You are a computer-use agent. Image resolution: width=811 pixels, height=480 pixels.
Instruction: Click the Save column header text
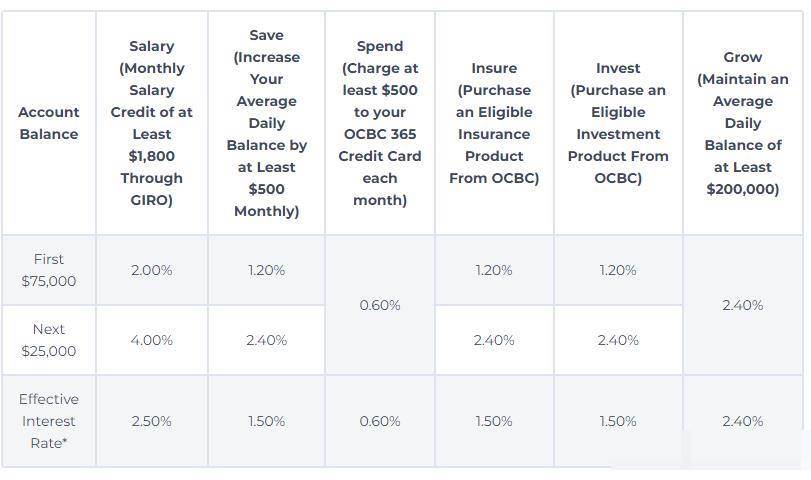point(266,123)
